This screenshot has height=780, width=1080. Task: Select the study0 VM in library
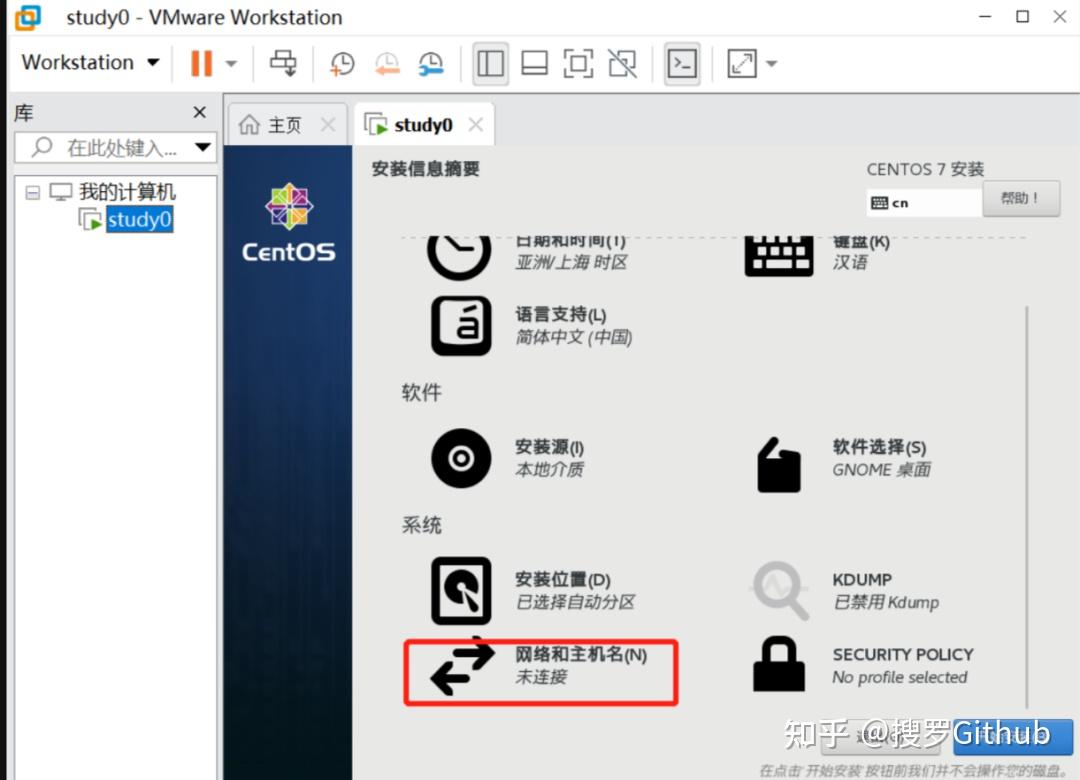tap(140, 220)
